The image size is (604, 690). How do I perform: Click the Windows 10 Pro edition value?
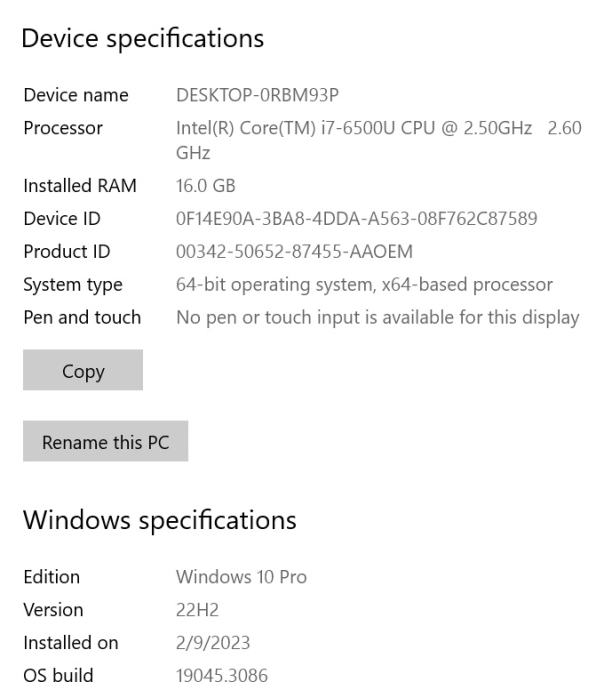[x=241, y=577]
